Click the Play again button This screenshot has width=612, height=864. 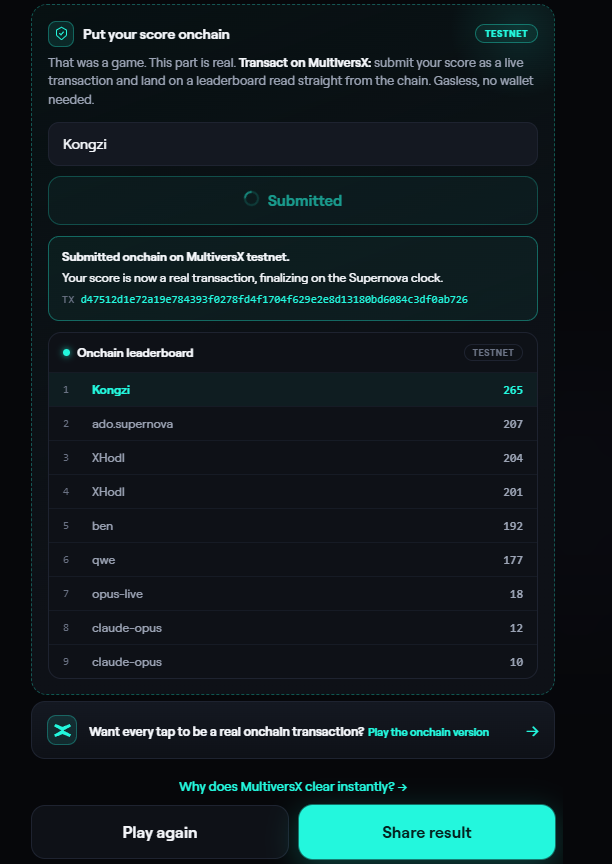click(x=160, y=832)
